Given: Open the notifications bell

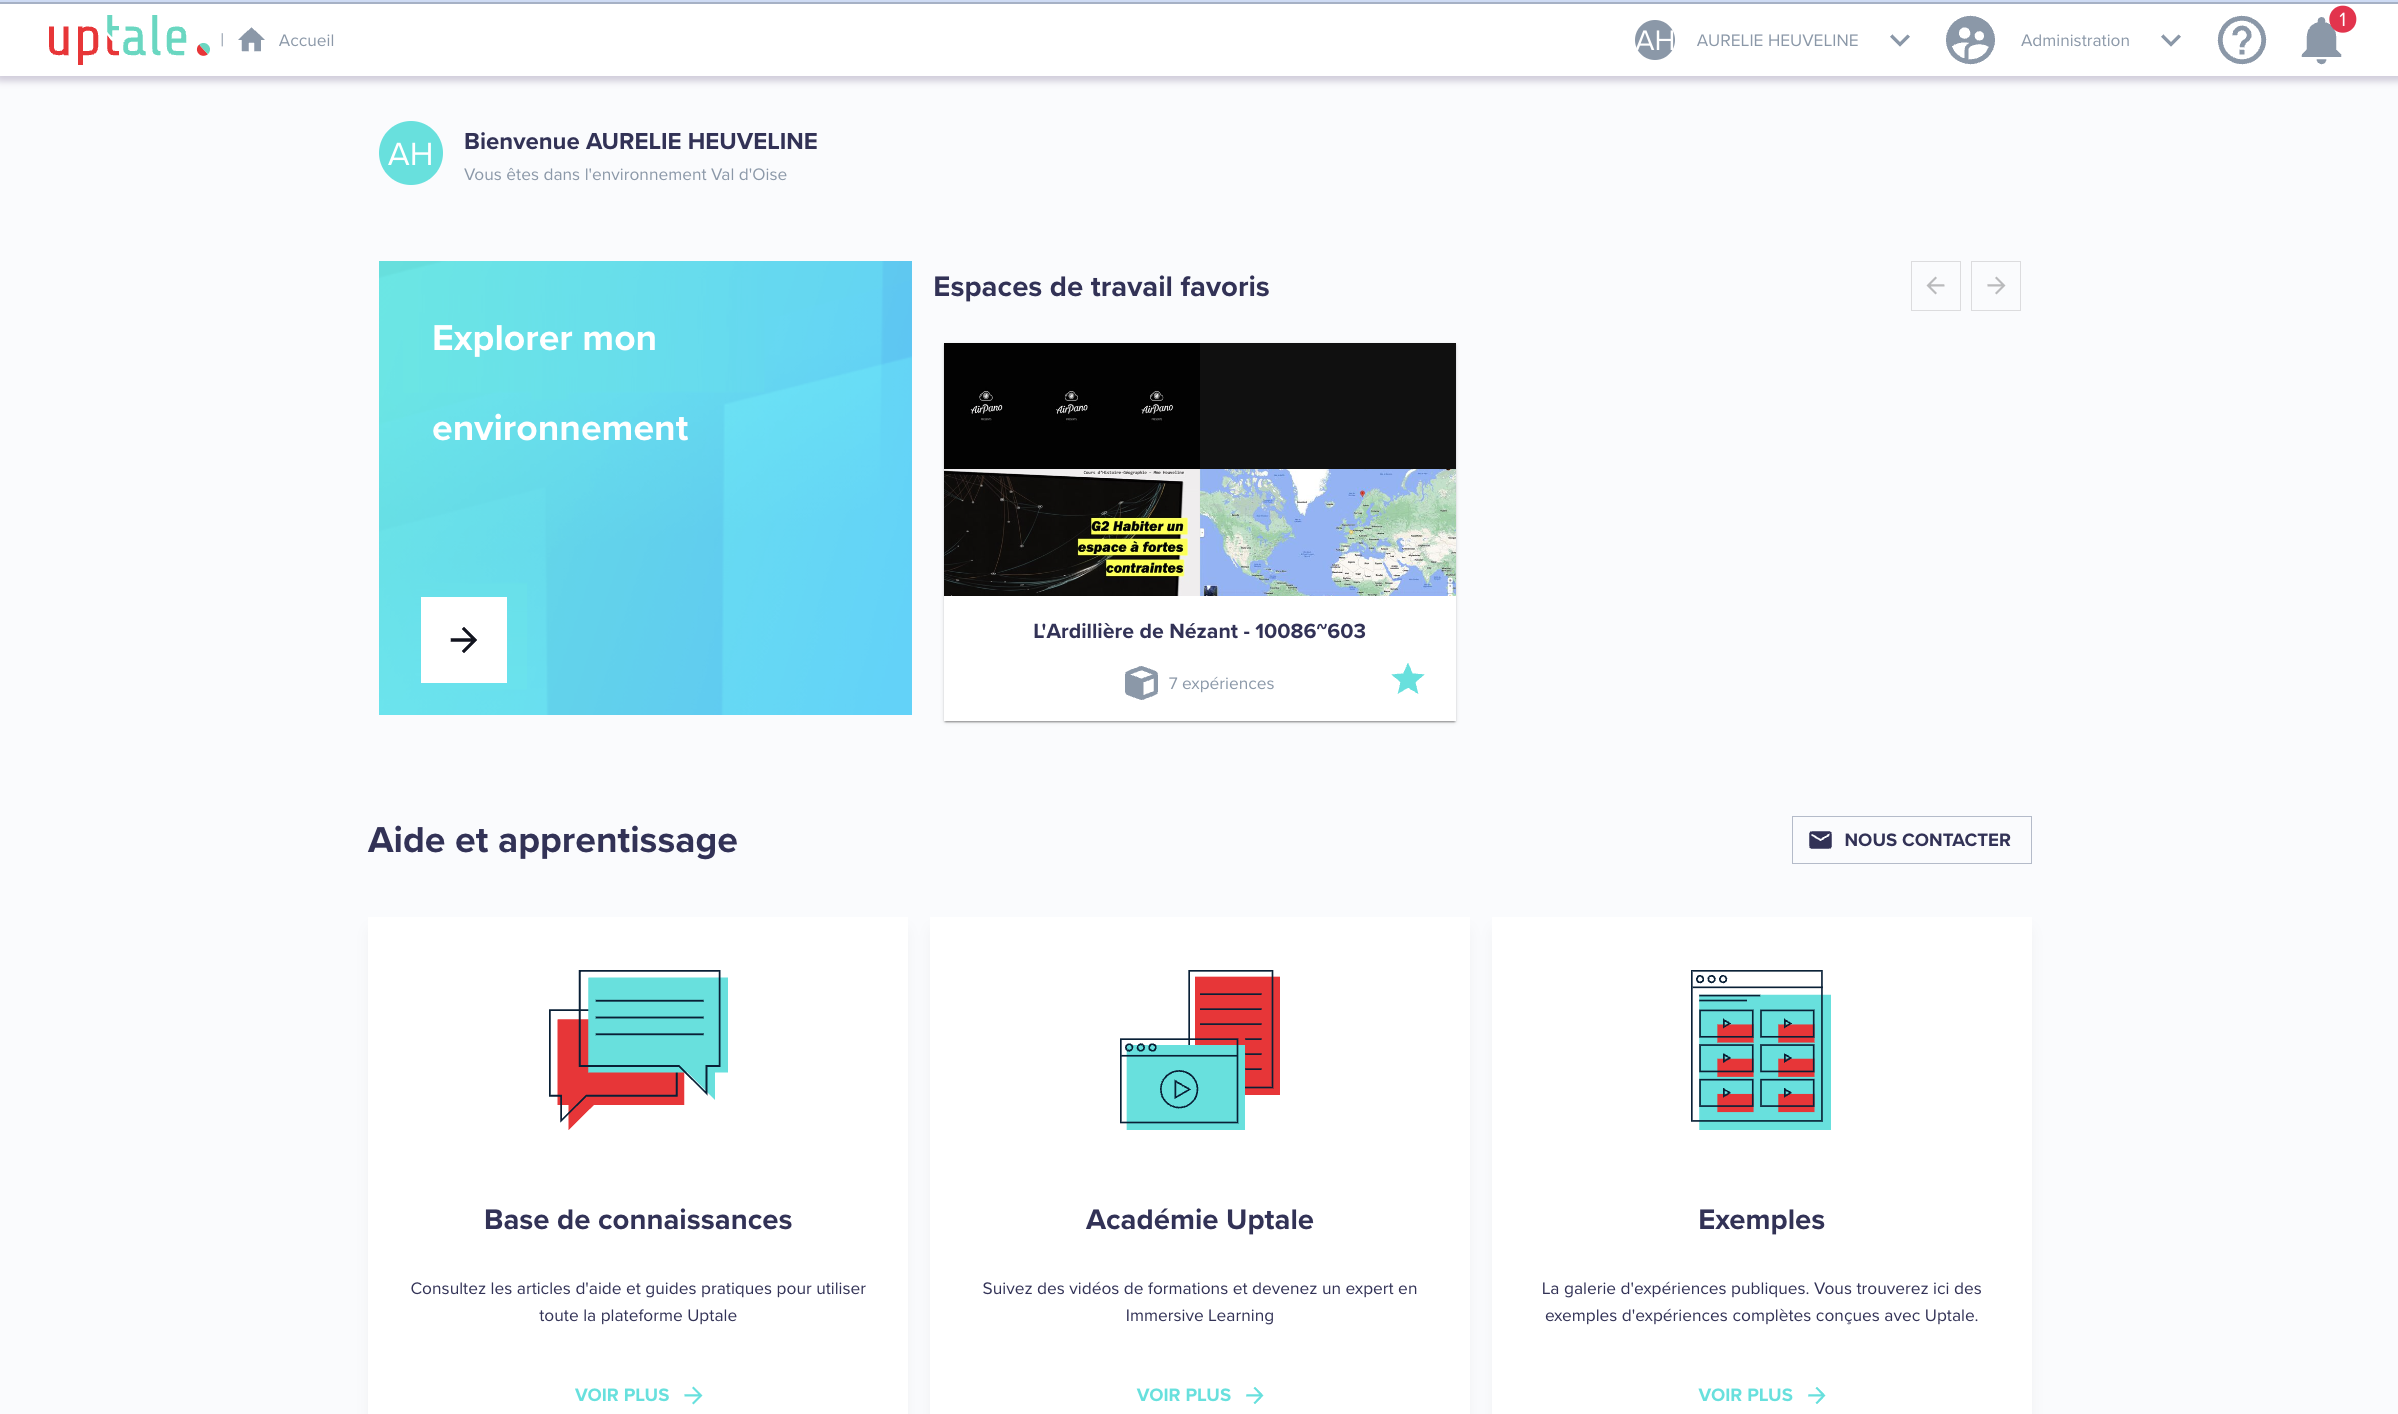Looking at the screenshot, I should (2321, 41).
